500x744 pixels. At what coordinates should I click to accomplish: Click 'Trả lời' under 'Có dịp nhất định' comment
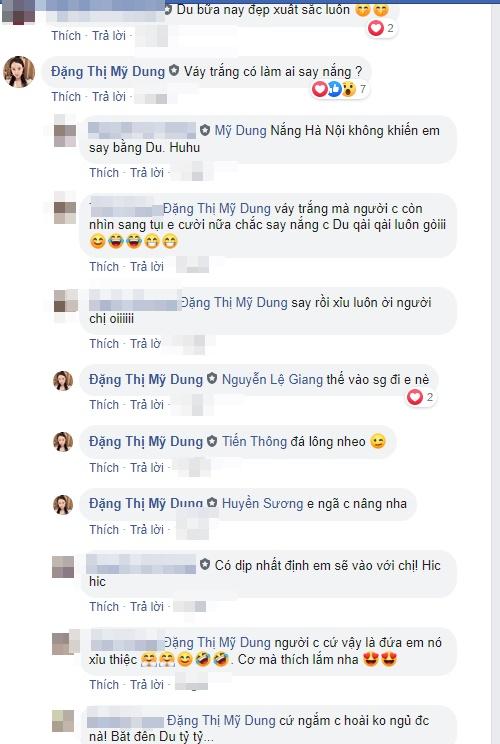pyautogui.click(x=147, y=607)
